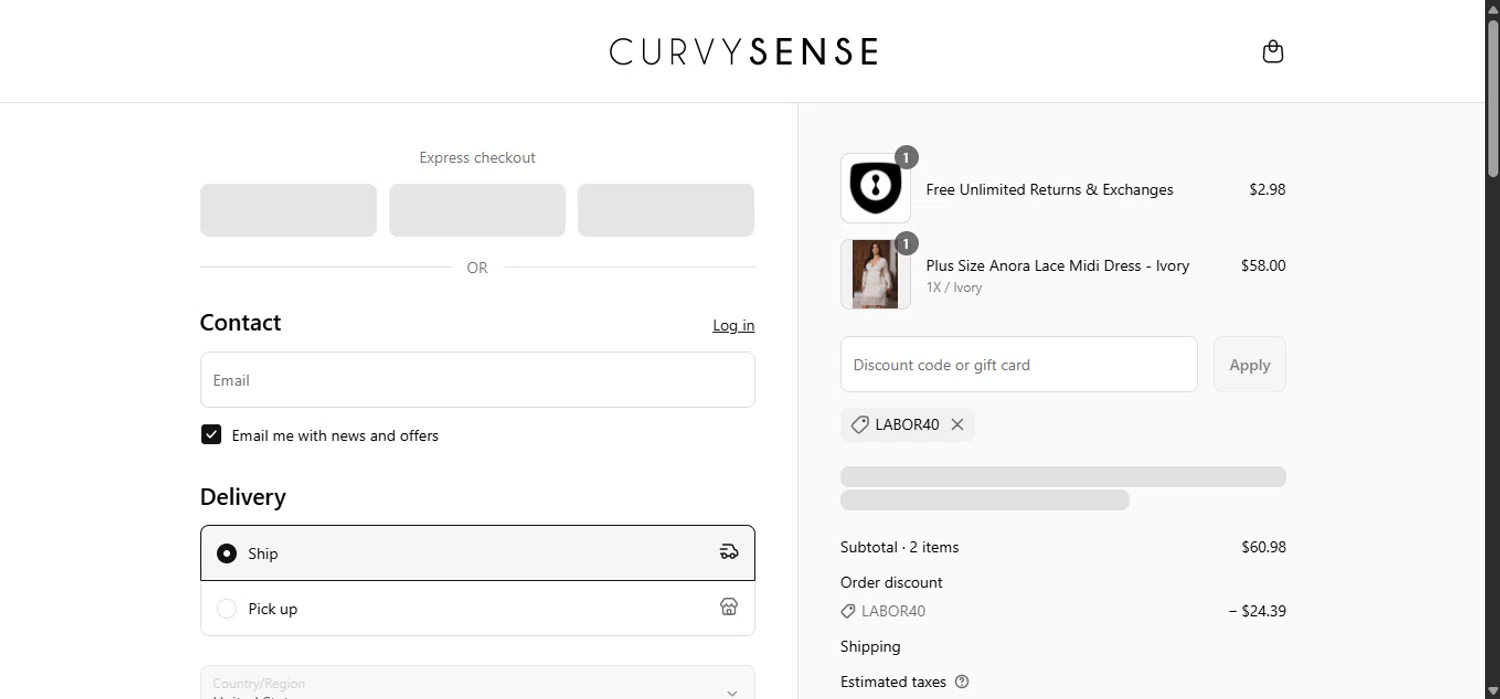Click the first express checkout button
Image resolution: width=1500 pixels, height=699 pixels.
[x=288, y=210]
